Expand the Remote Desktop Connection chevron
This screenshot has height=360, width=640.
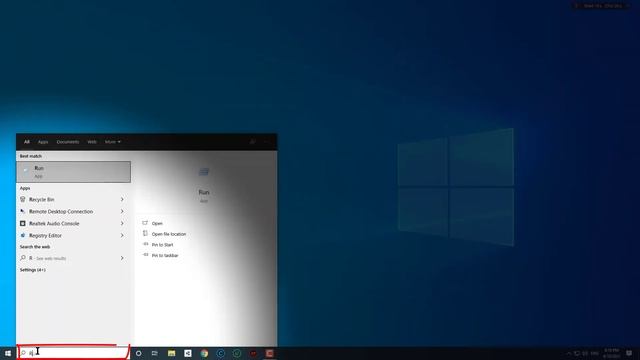pos(122,211)
